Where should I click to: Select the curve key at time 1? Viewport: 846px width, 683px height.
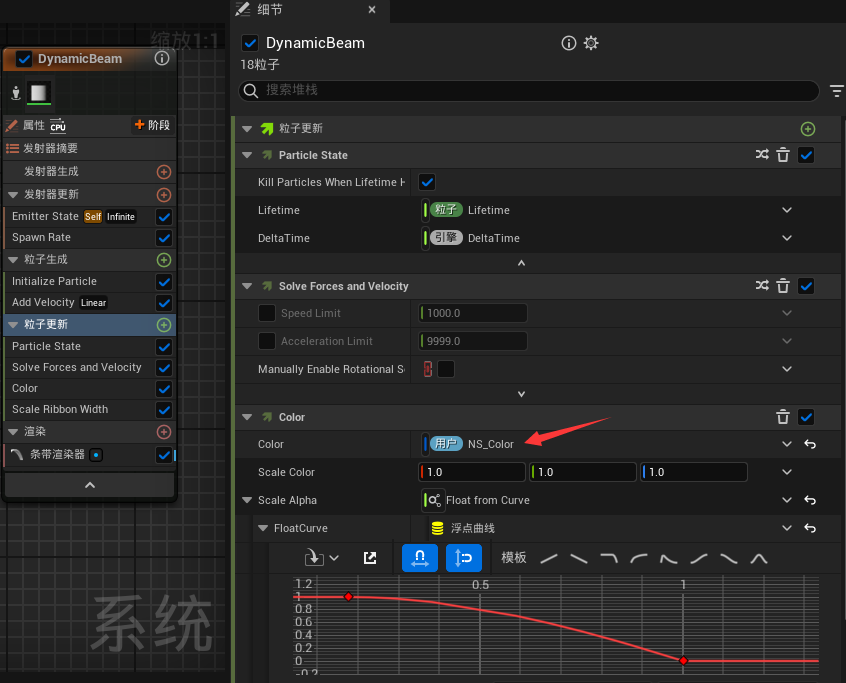click(683, 660)
